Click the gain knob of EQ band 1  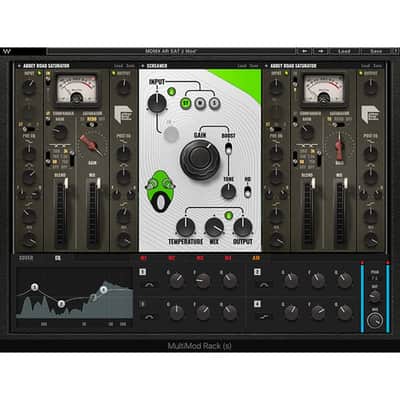point(176,281)
